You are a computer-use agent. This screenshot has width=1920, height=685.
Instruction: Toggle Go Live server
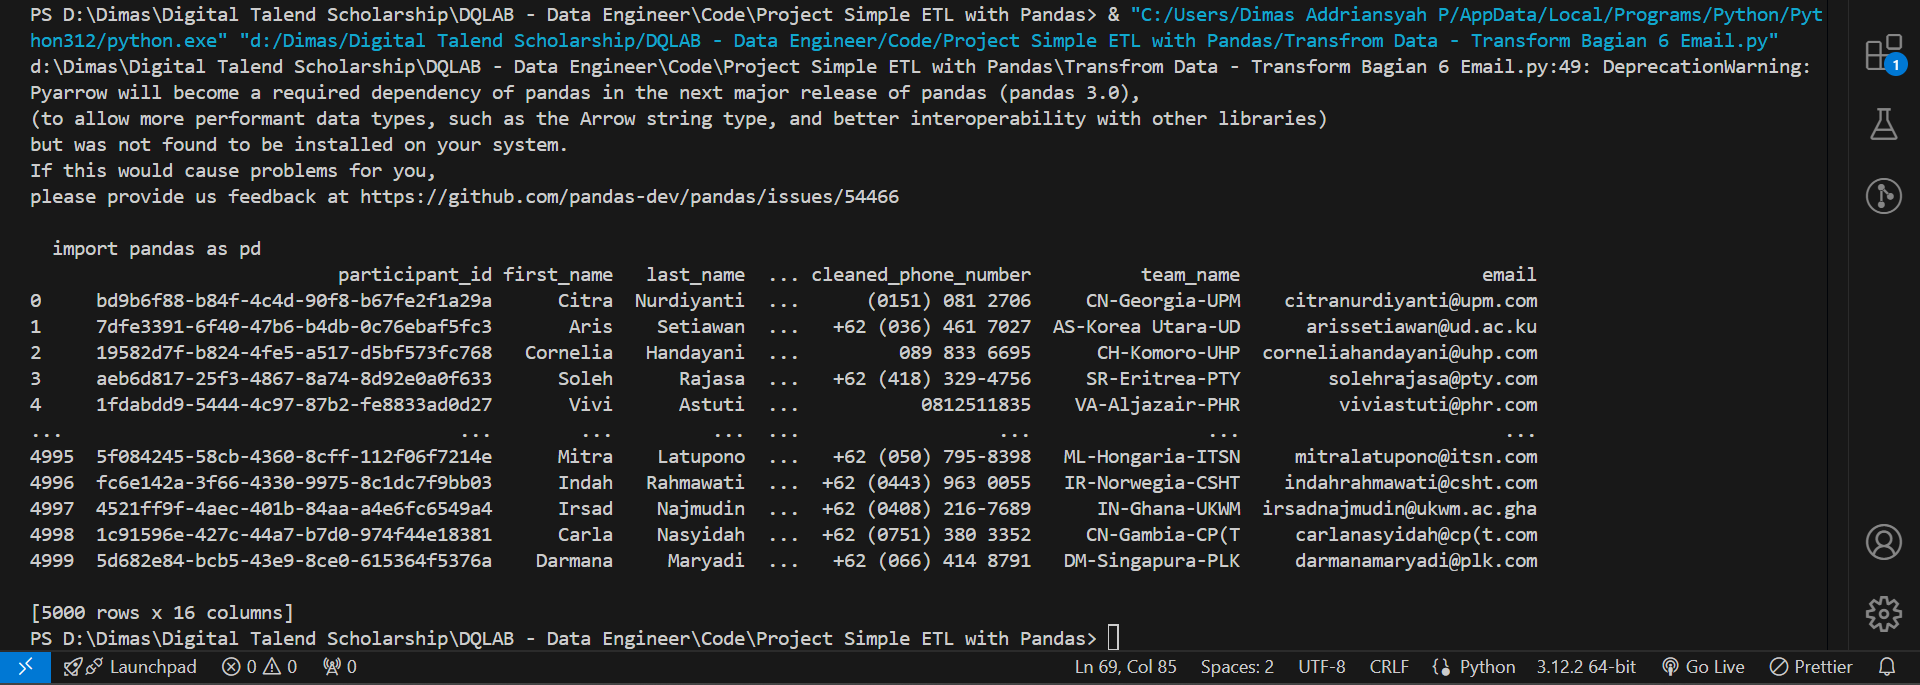[x=1703, y=667]
